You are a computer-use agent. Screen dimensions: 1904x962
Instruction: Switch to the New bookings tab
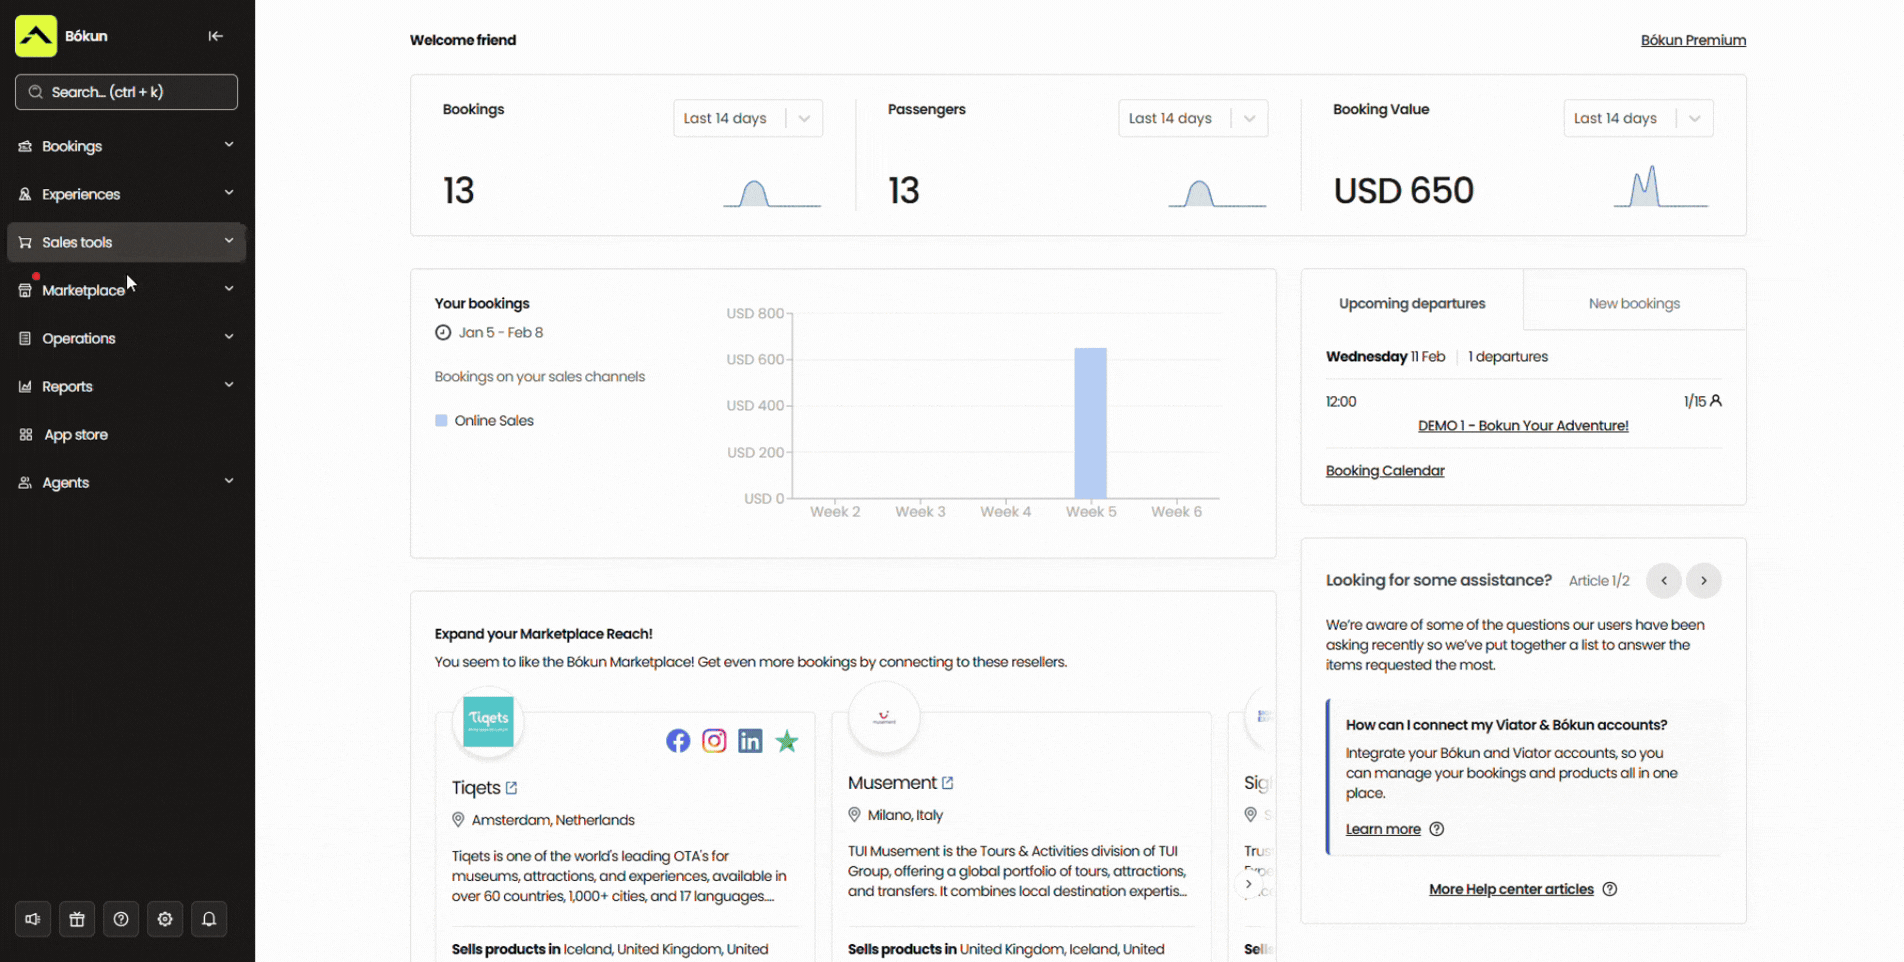1634,303
